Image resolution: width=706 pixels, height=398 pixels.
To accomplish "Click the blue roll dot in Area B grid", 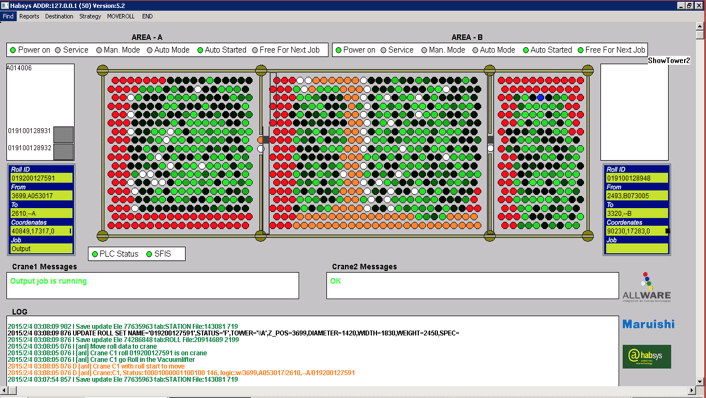I will [x=540, y=97].
